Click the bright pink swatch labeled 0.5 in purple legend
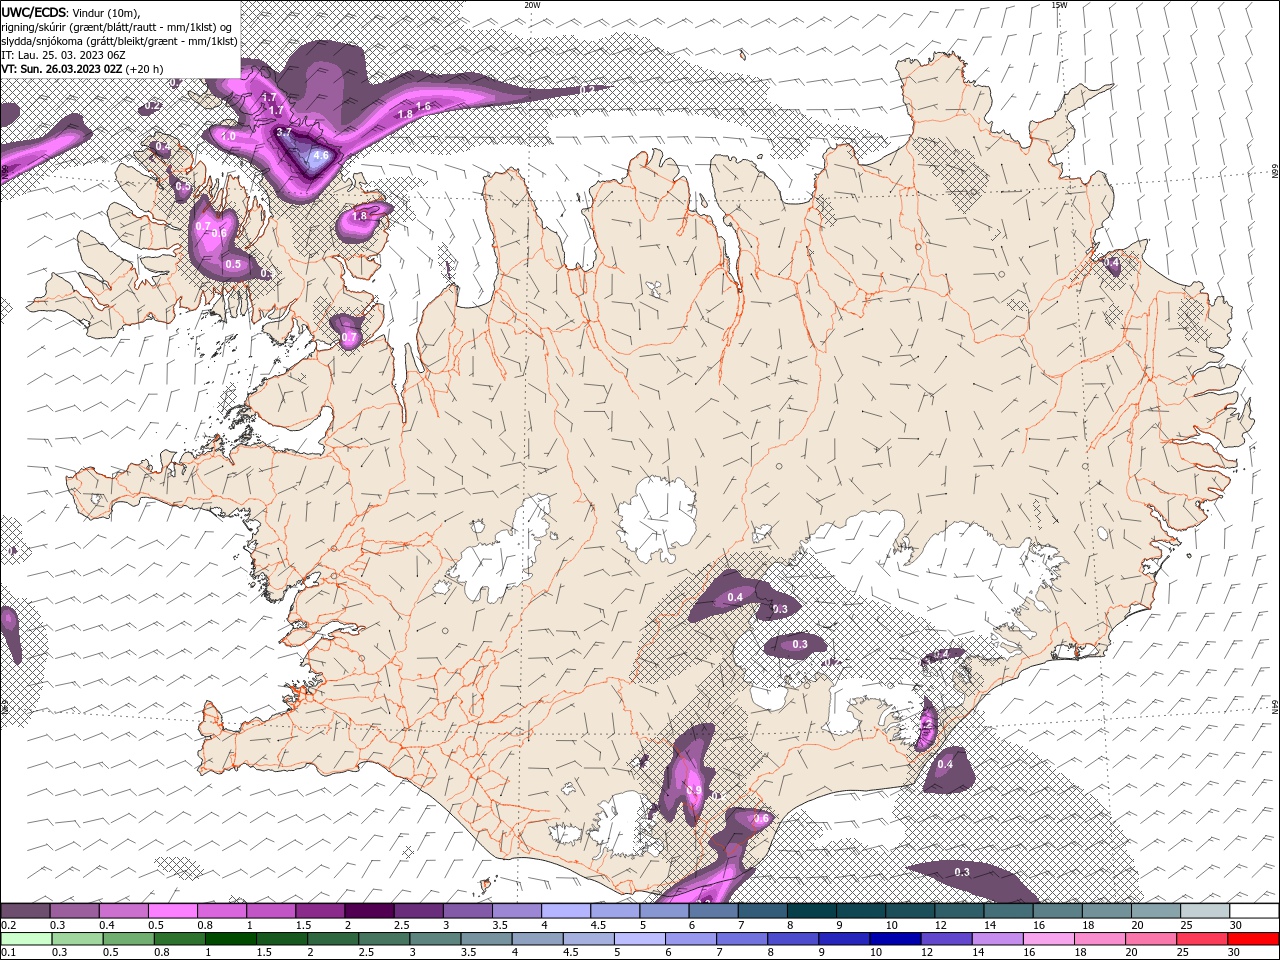Viewport: 1280px width, 960px height. pyautogui.click(x=172, y=911)
